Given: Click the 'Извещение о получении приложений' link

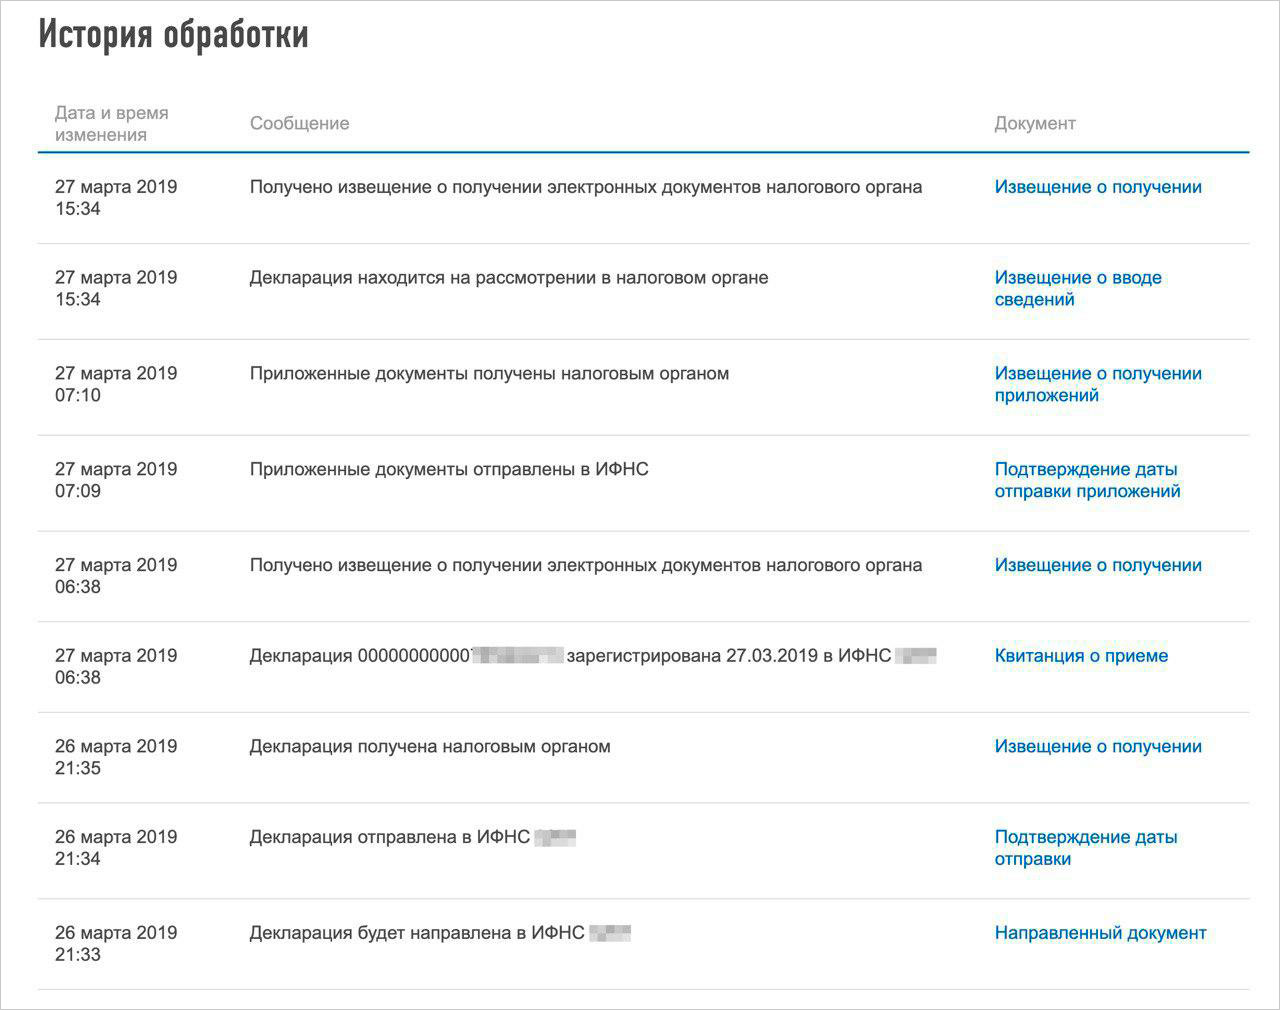Looking at the screenshot, I should coord(1097,384).
